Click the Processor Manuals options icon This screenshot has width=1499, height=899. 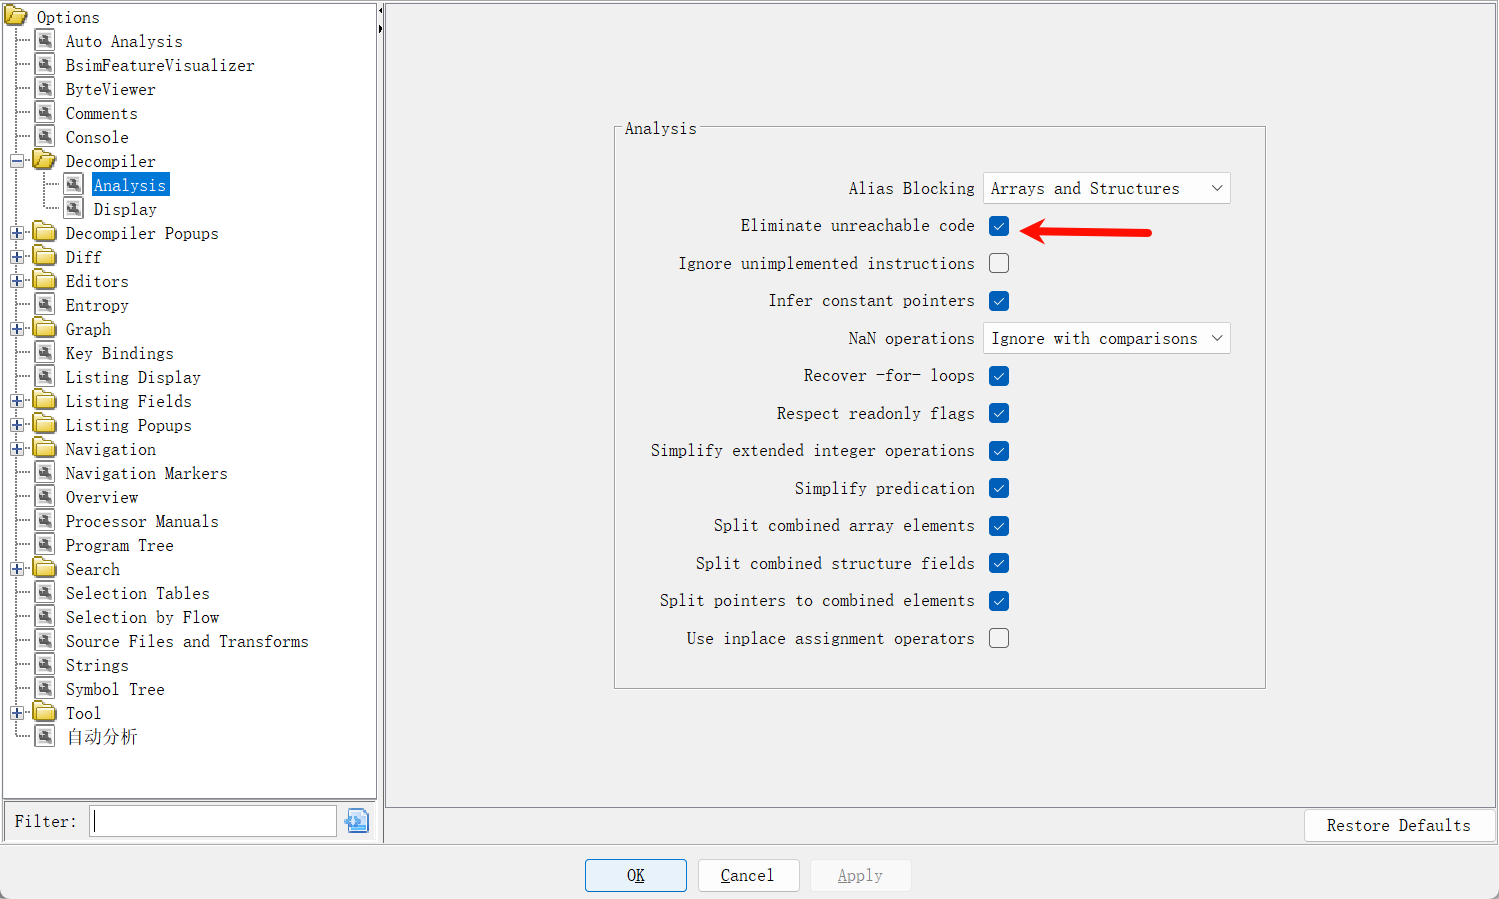45,521
